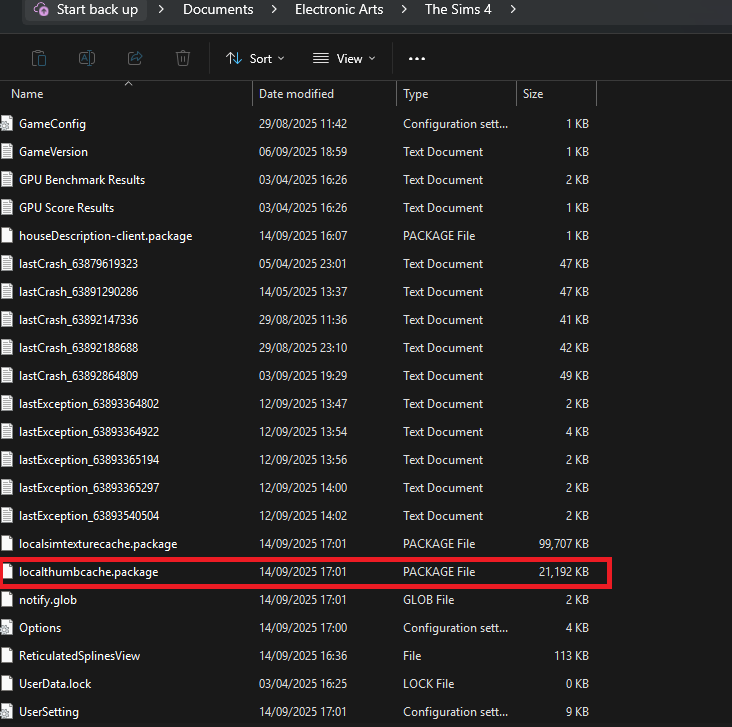Select the ReticulatedSplinesView file
The width and height of the screenshot is (732, 727).
pos(79,656)
